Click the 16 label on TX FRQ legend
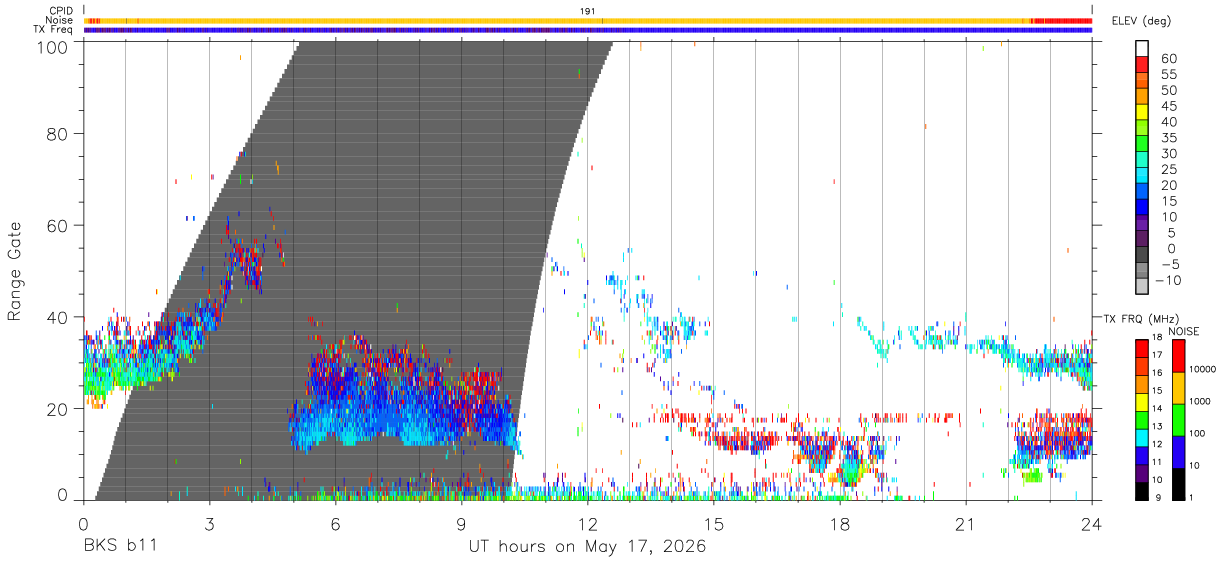This screenshot has height=567, width=1228. click(1157, 372)
